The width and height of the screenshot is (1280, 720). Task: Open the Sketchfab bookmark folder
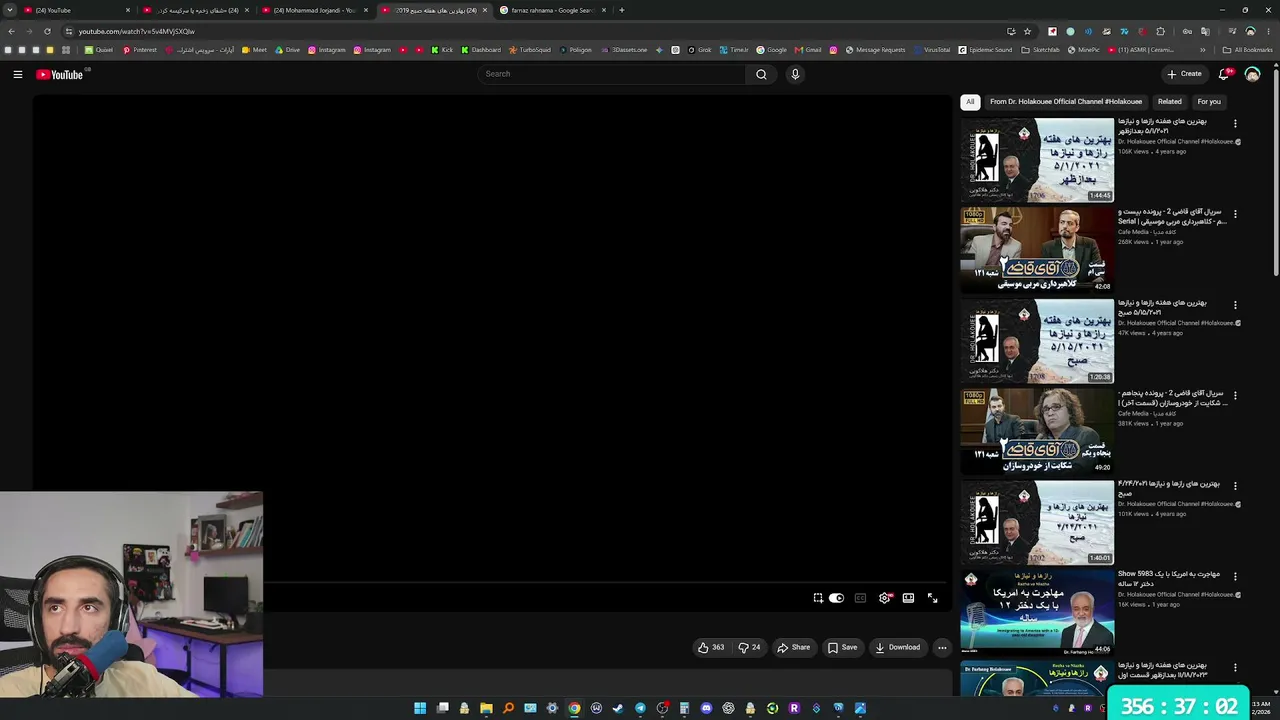click(1041, 50)
